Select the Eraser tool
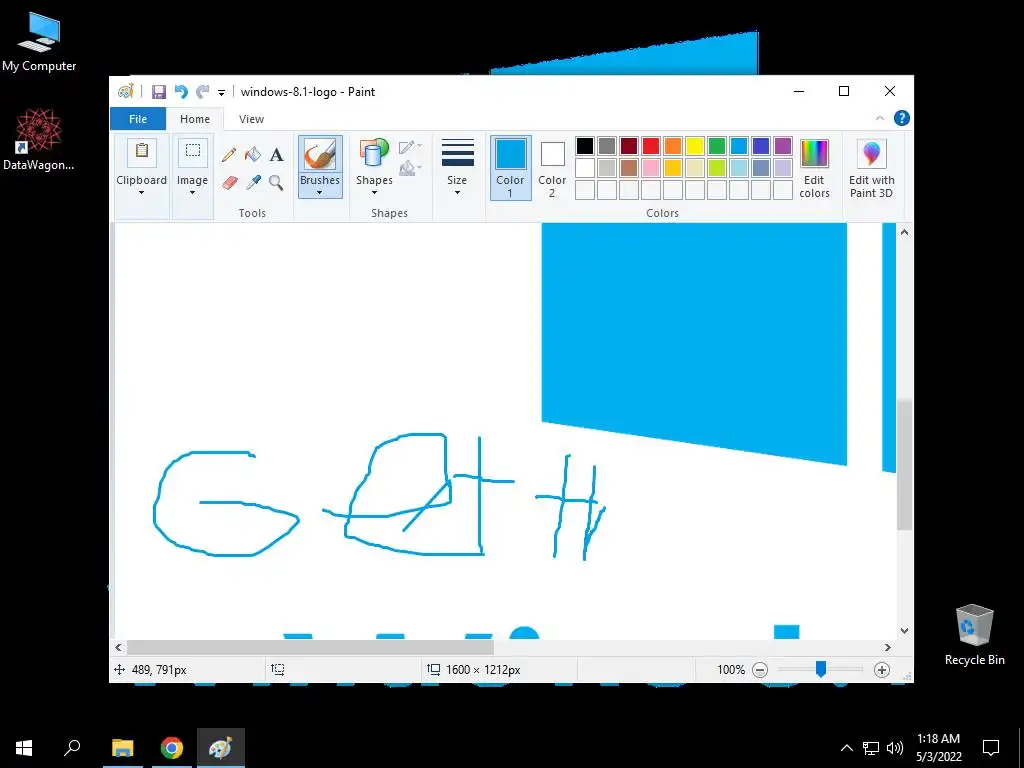 point(229,183)
